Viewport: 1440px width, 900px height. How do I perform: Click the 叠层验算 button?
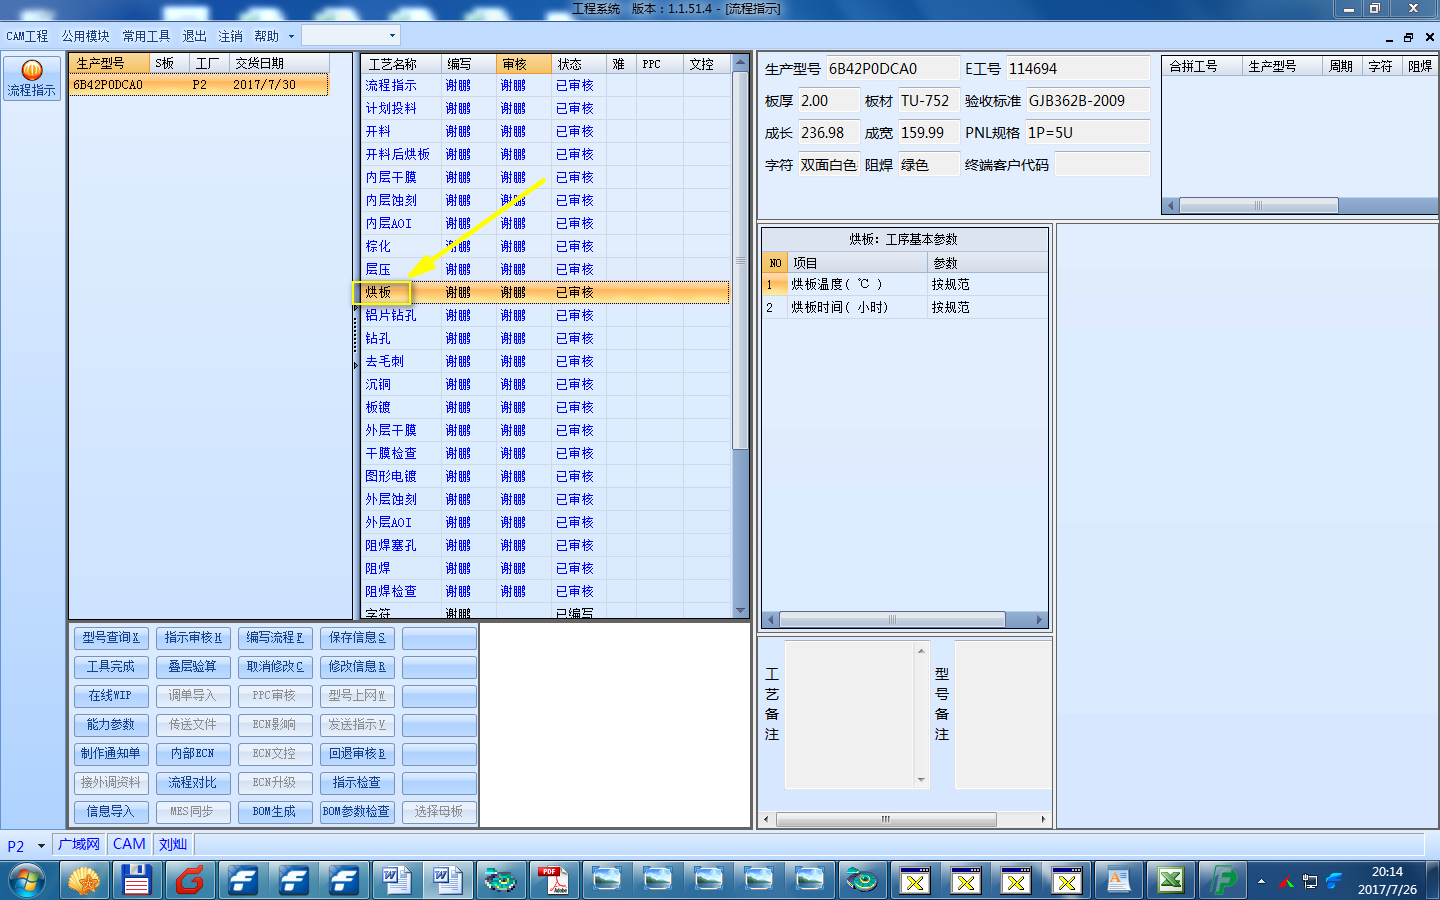point(193,667)
